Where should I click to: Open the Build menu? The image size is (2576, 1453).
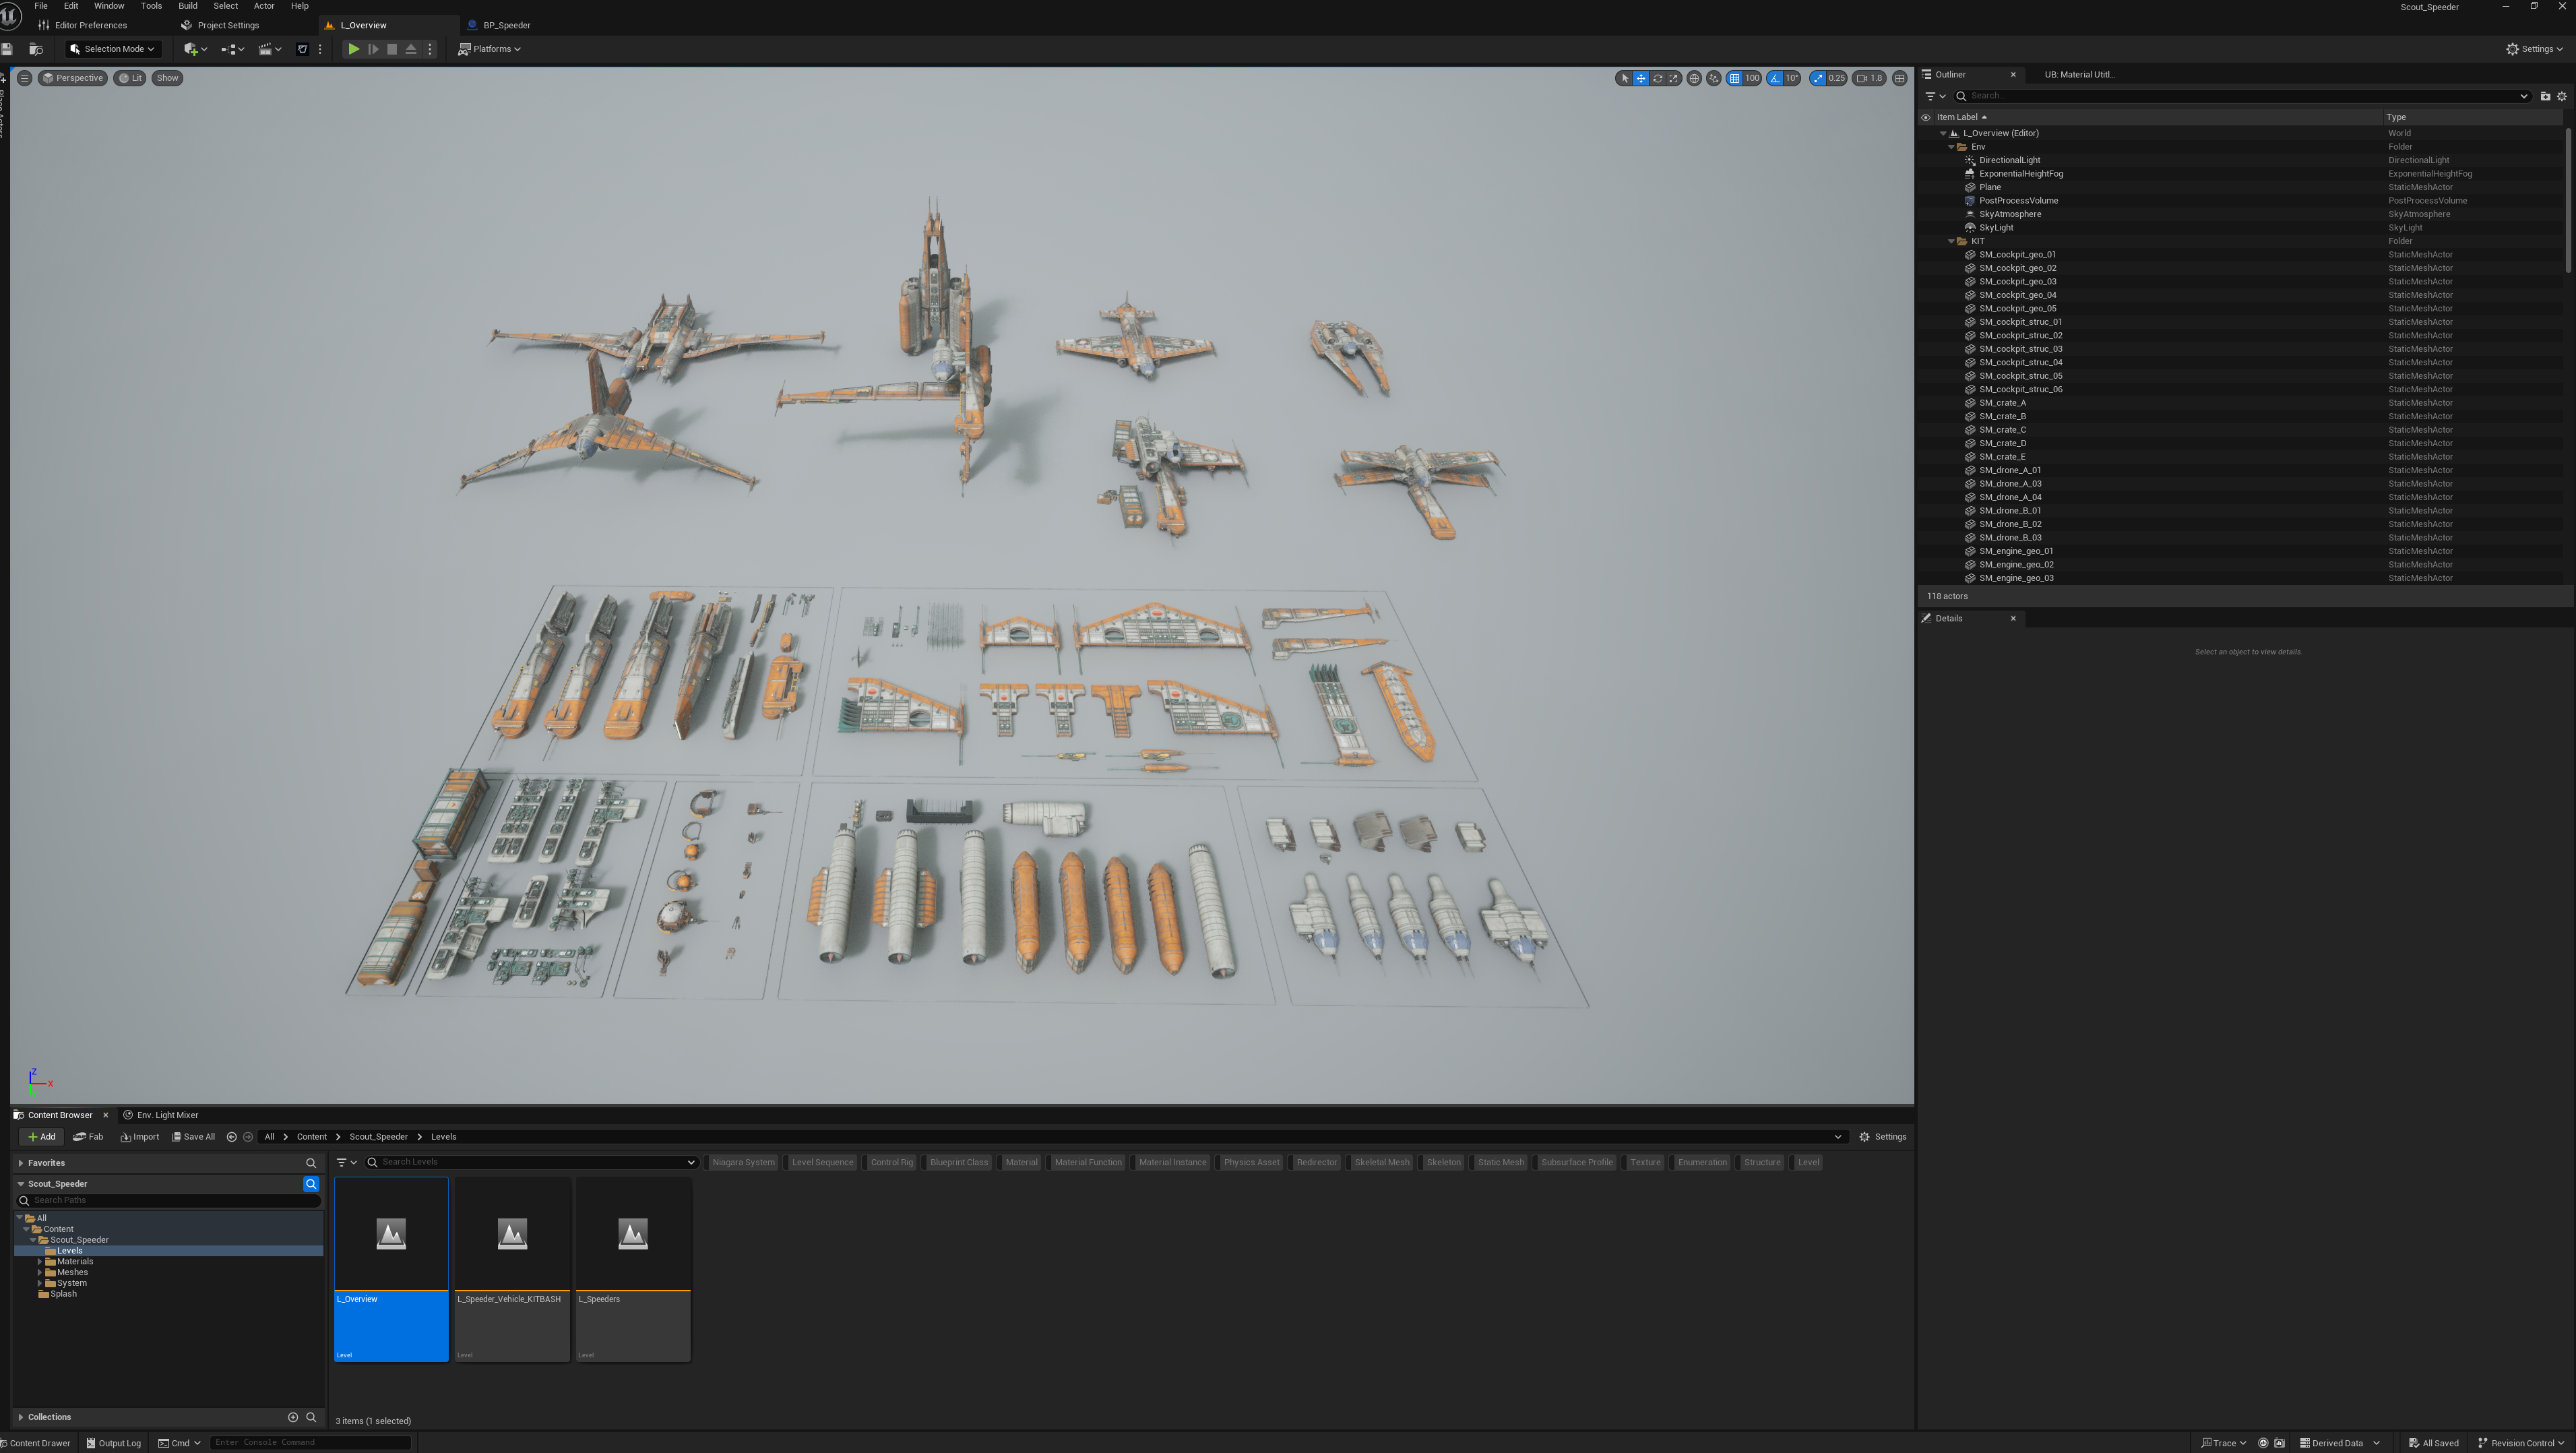(x=187, y=6)
